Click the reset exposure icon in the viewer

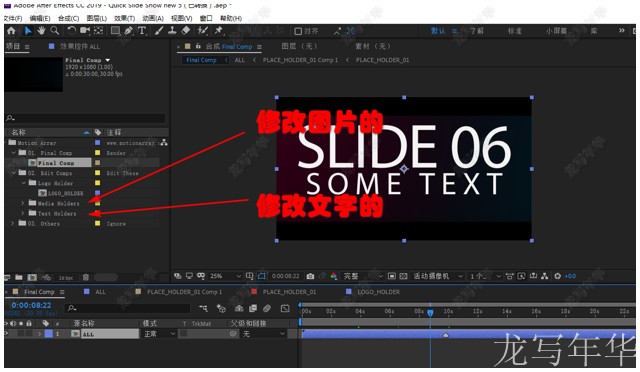coord(558,276)
